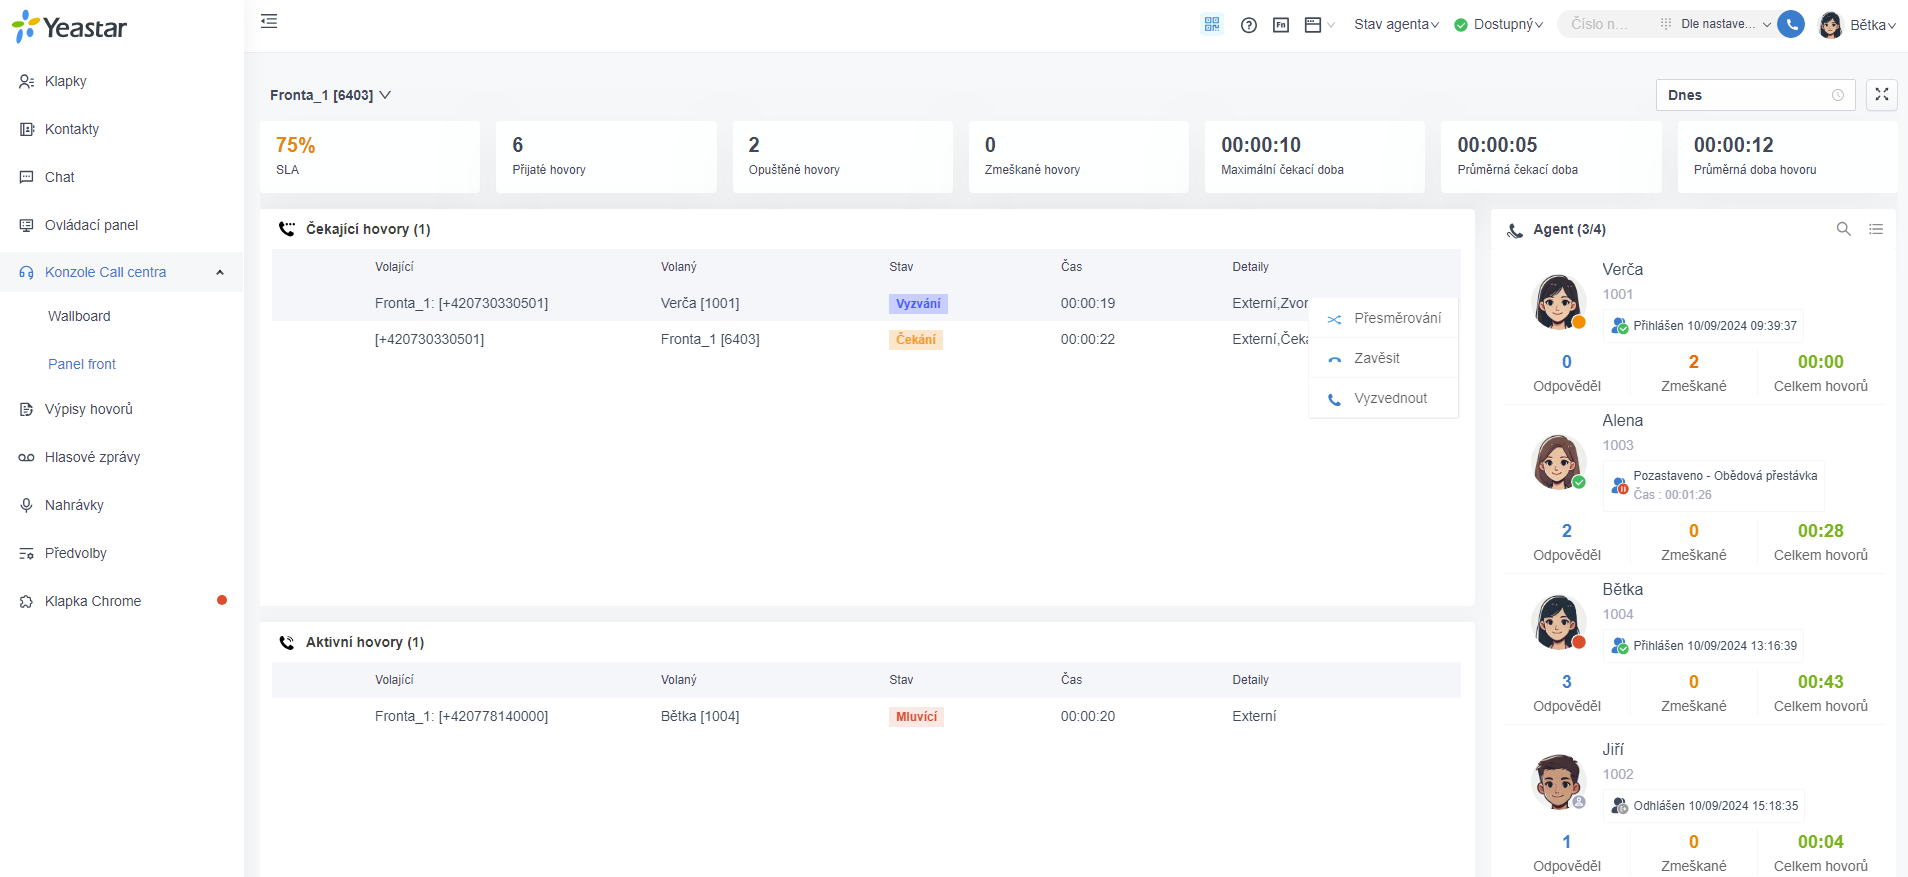Click the Předvolby settings sliders icon
The image size is (1908, 877).
pos(27,553)
